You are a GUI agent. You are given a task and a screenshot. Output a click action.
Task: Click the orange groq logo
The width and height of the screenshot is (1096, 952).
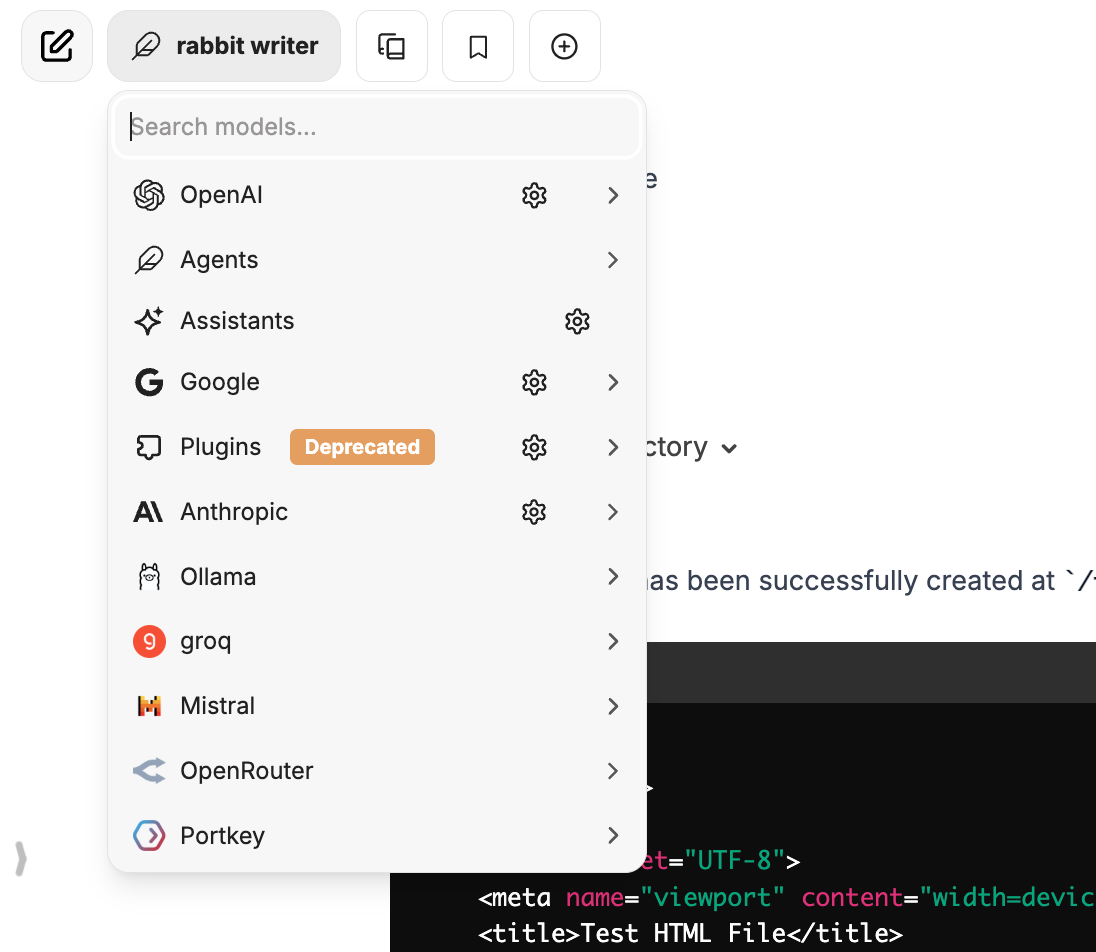tap(149, 642)
